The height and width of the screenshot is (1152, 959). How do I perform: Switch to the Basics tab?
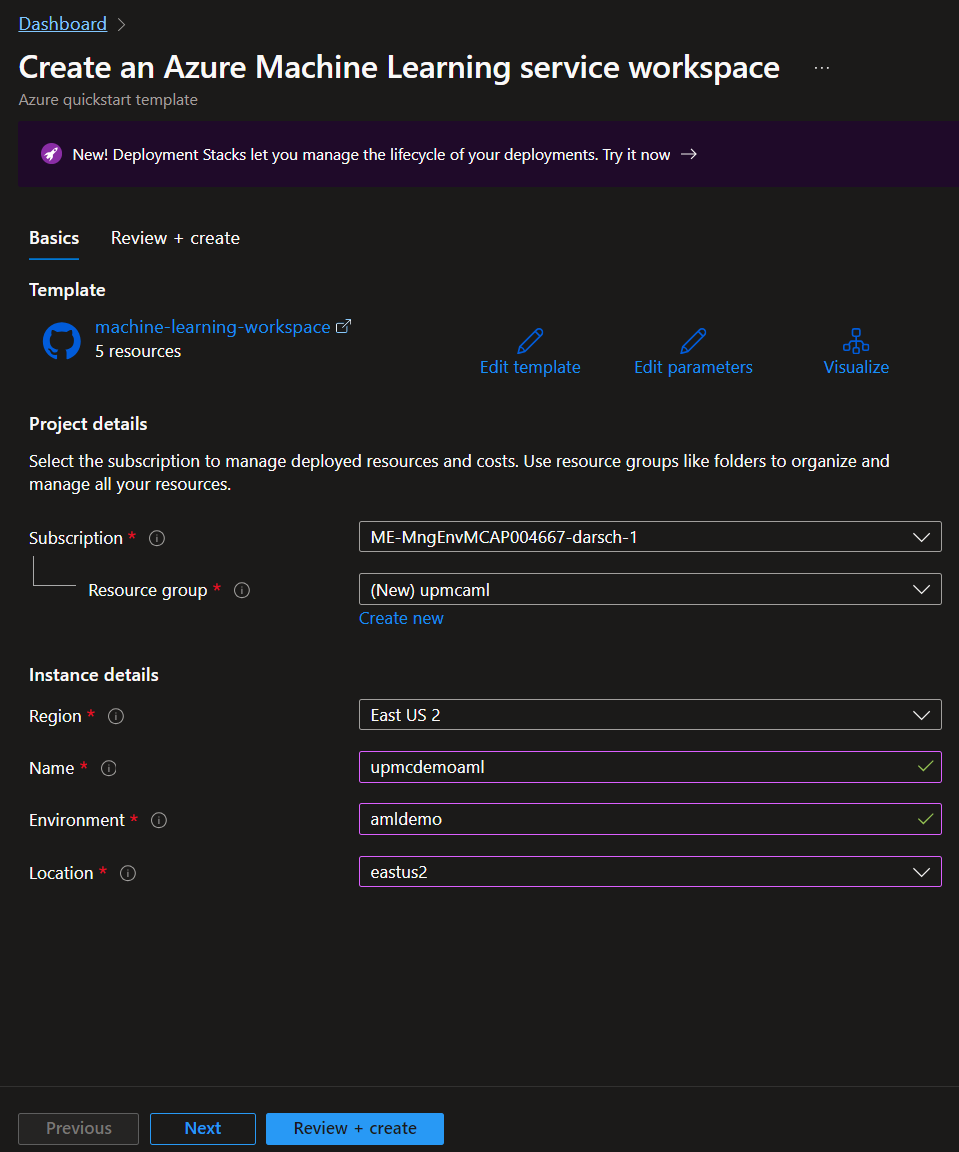click(x=54, y=238)
